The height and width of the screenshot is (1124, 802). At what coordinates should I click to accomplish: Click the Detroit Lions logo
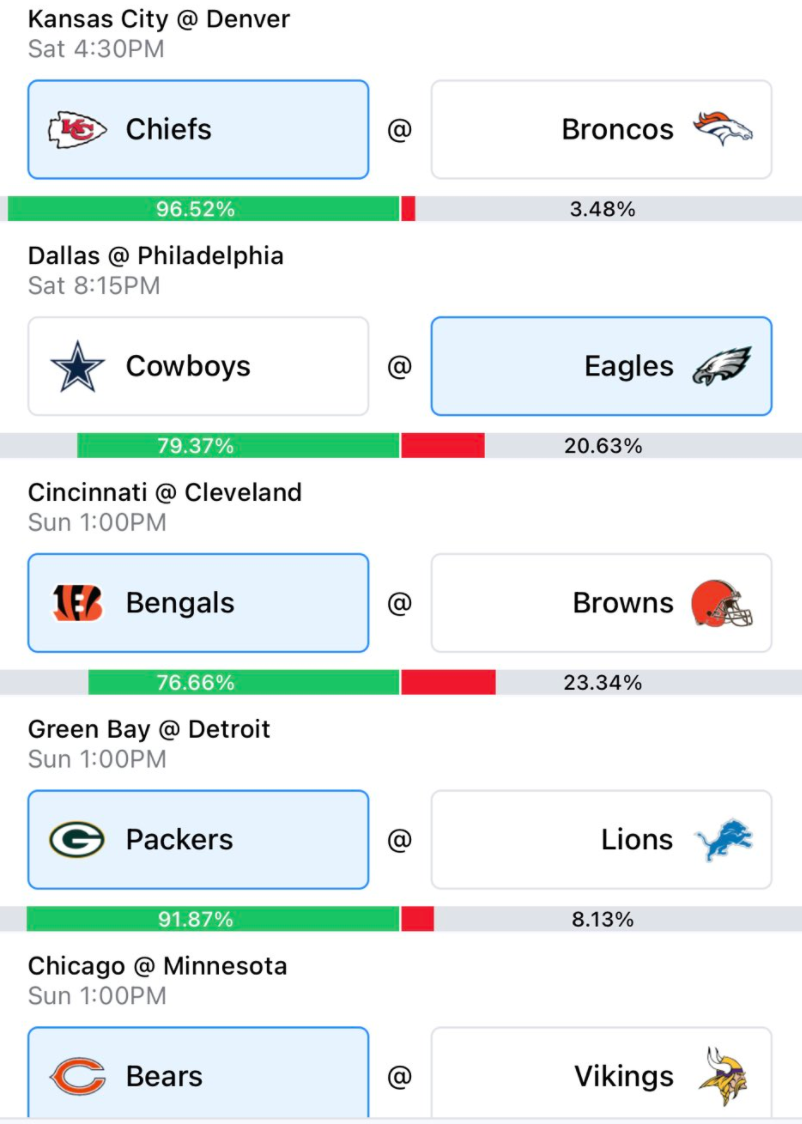coord(724,839)
